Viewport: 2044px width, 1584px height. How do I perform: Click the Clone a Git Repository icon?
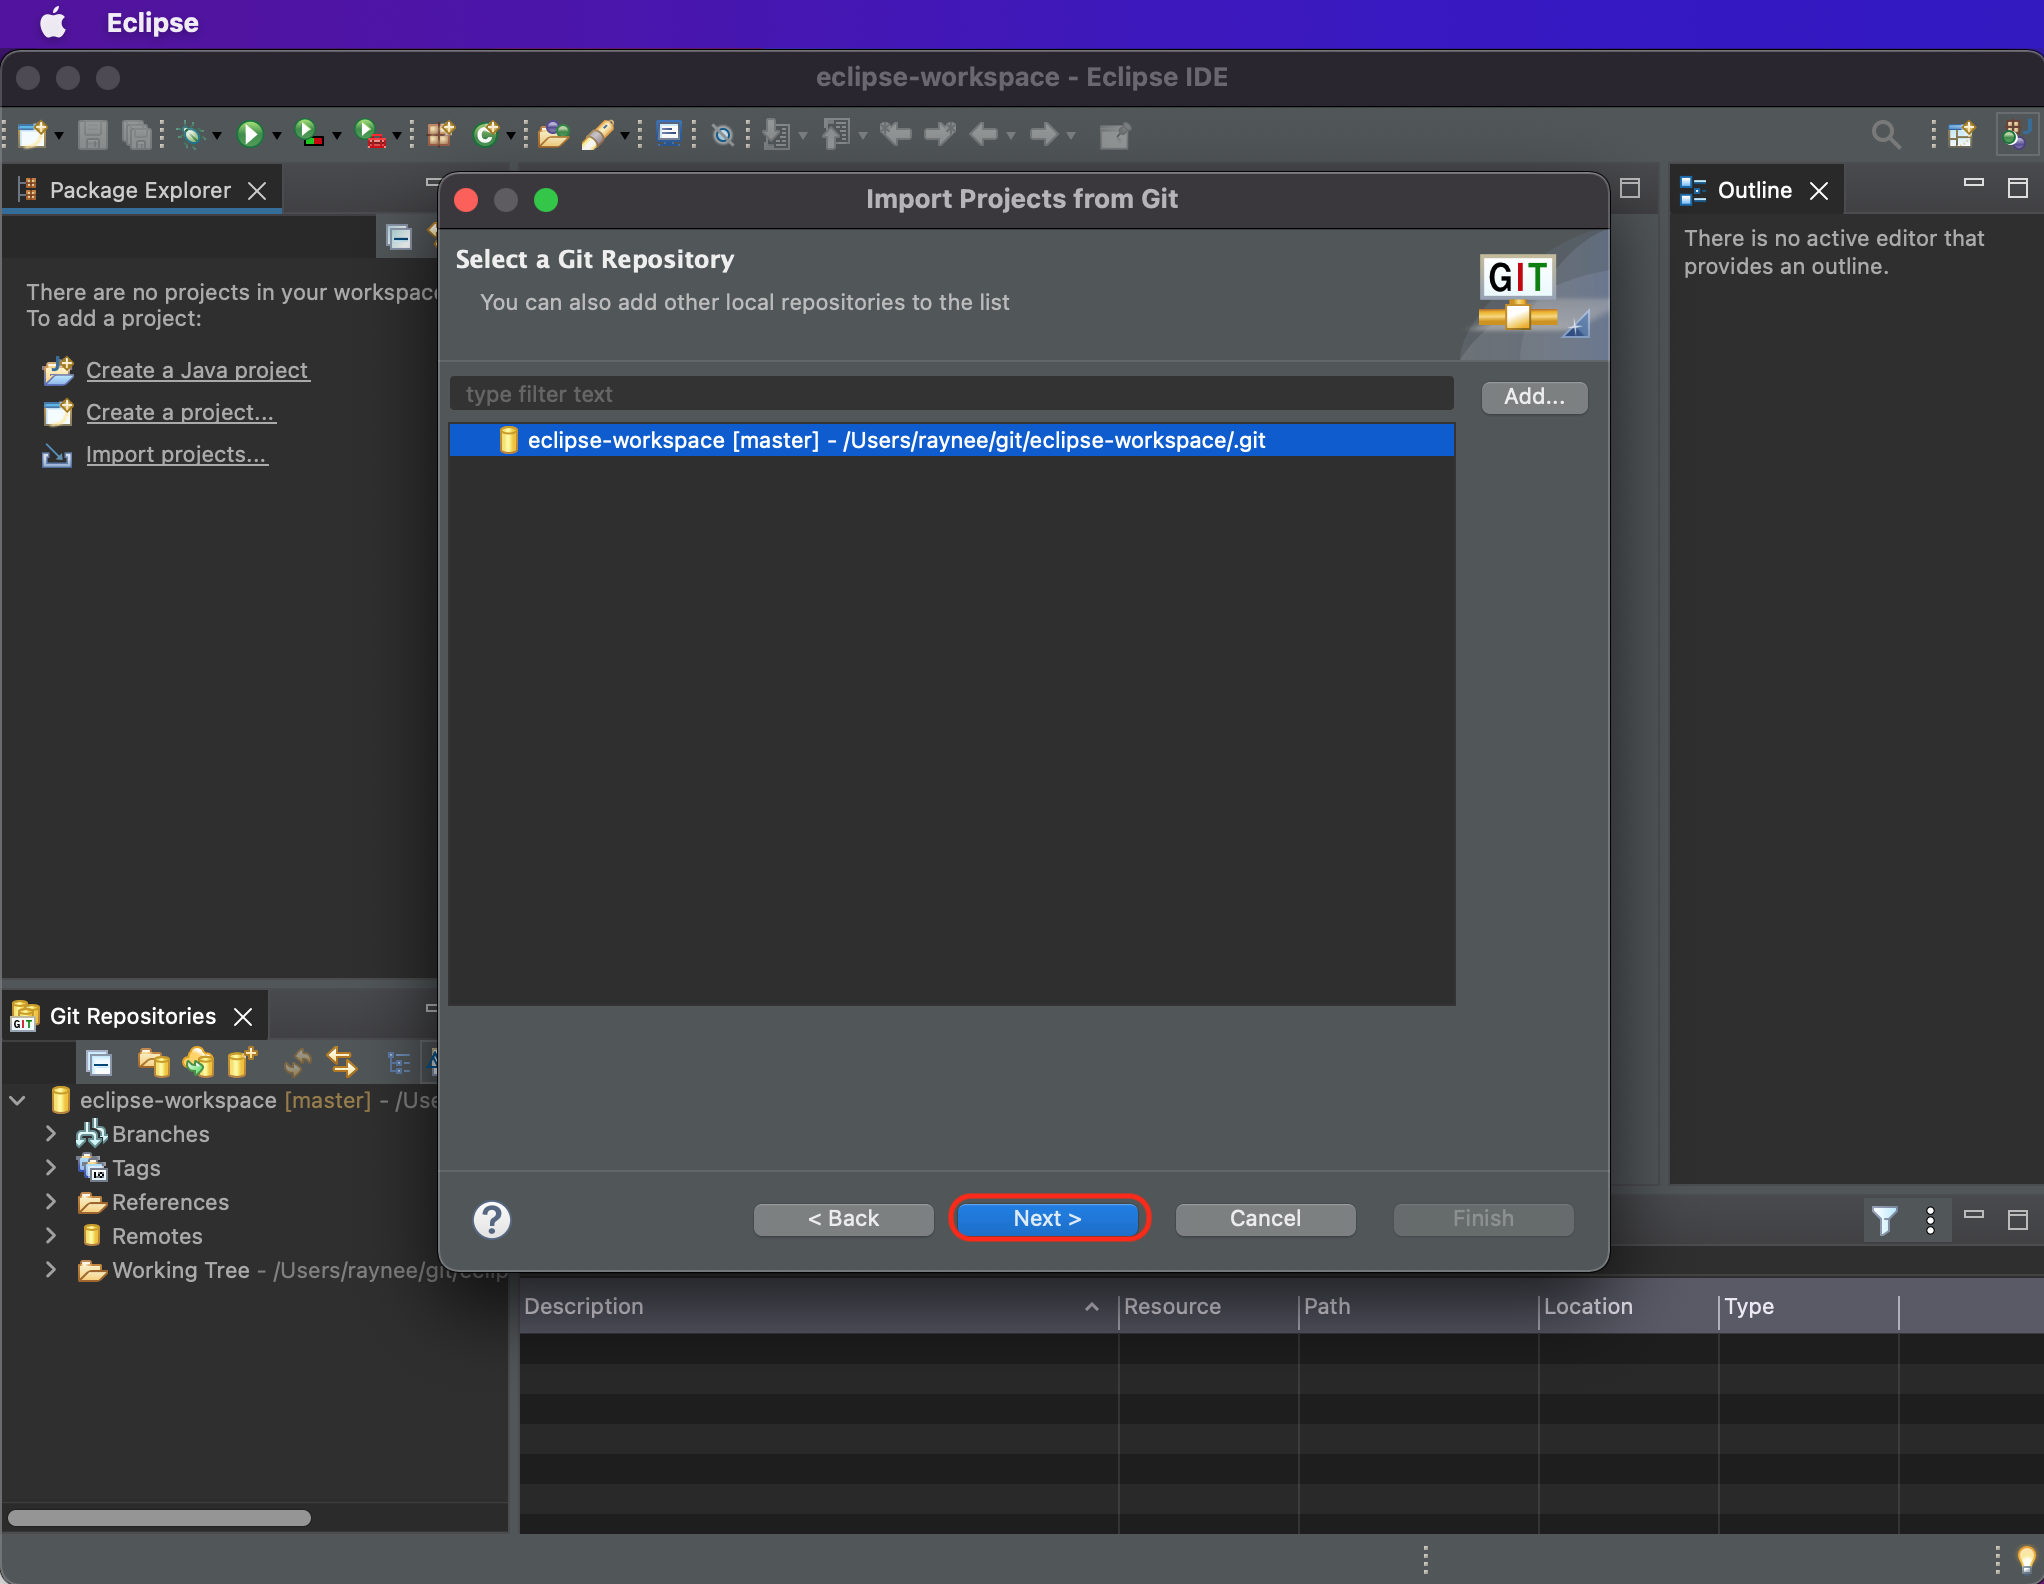click(198, 1062)
